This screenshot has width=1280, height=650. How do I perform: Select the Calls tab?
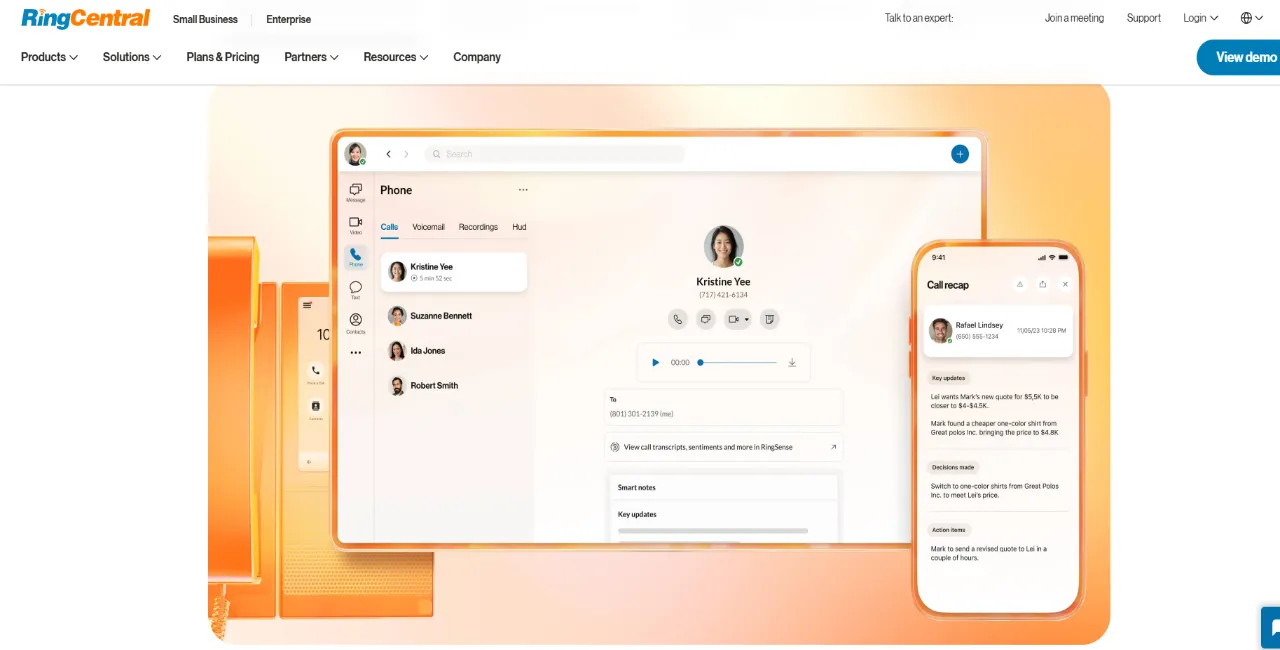tap(389, 227)
